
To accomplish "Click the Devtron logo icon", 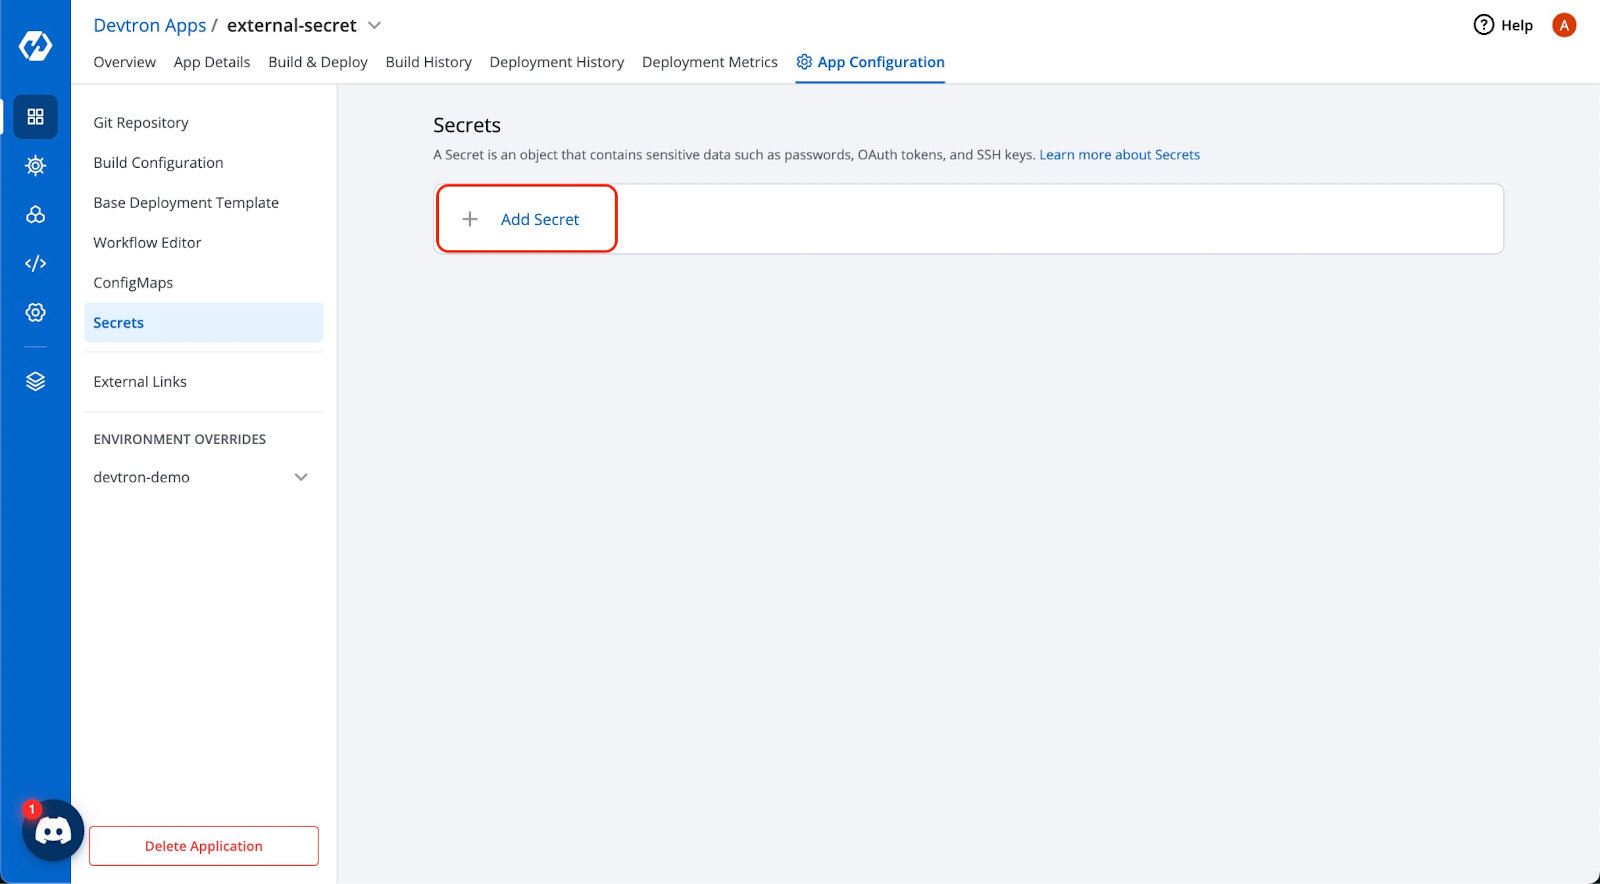I will 36,45.
